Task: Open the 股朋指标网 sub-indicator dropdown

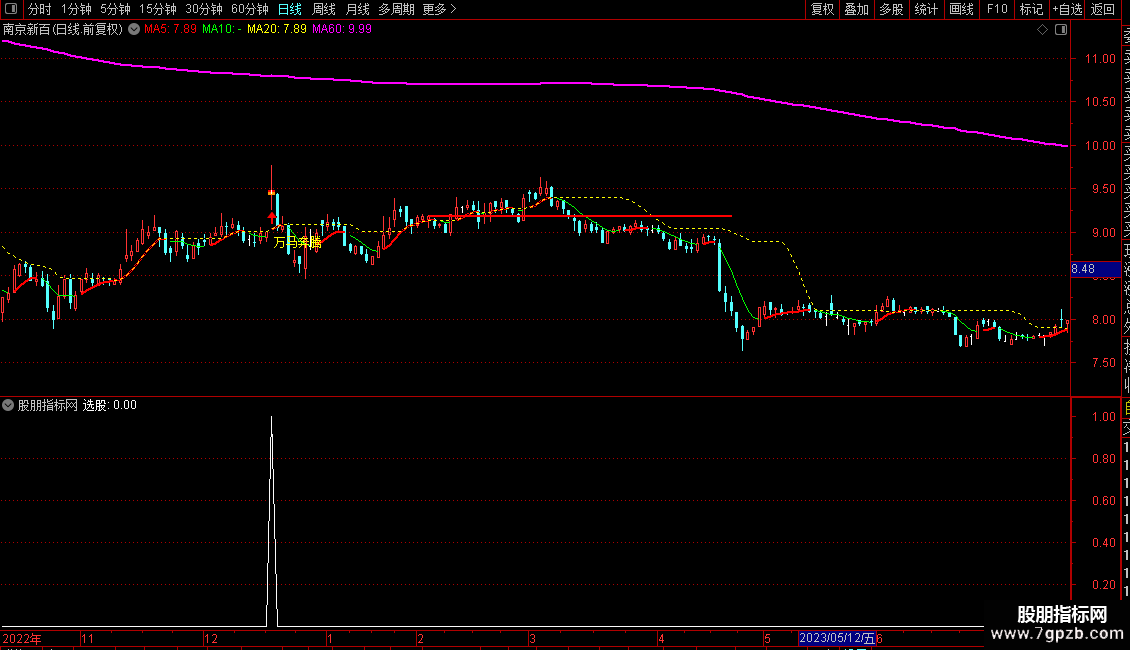Action: 8,405
